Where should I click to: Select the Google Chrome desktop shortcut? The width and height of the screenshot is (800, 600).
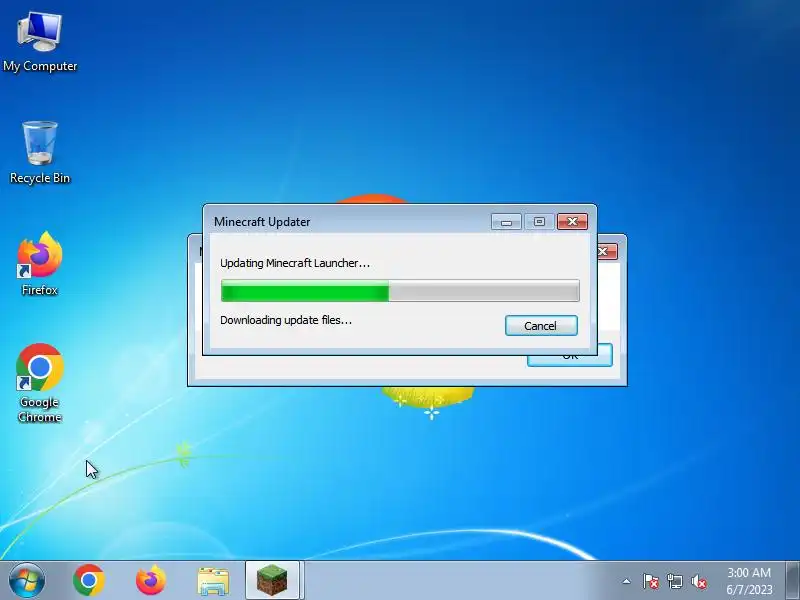click(x=40, y=383)
